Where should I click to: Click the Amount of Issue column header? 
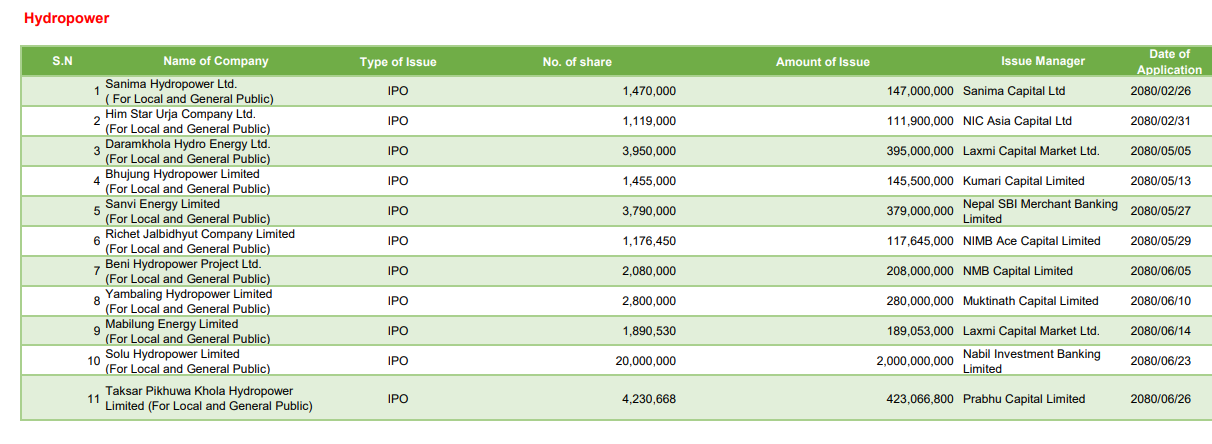(823, 62)
